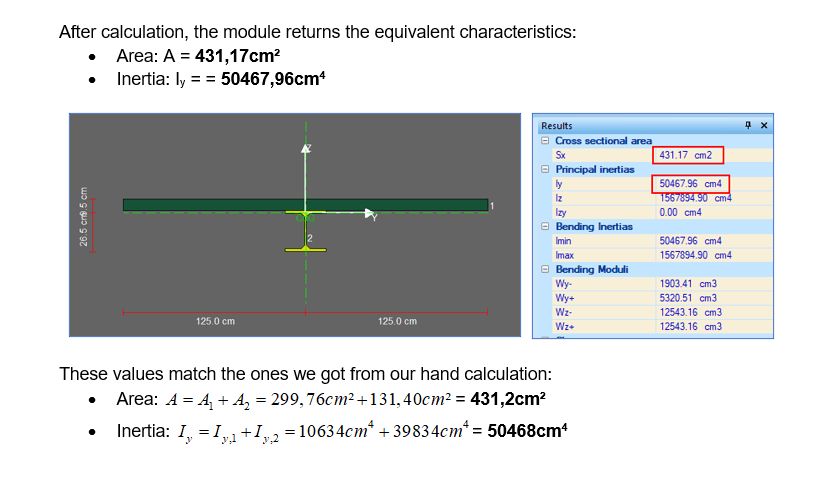Click the Wz+ value 12543.16 cm3
834x496 pixels.
pyautogui.click(x=690, y=327)
